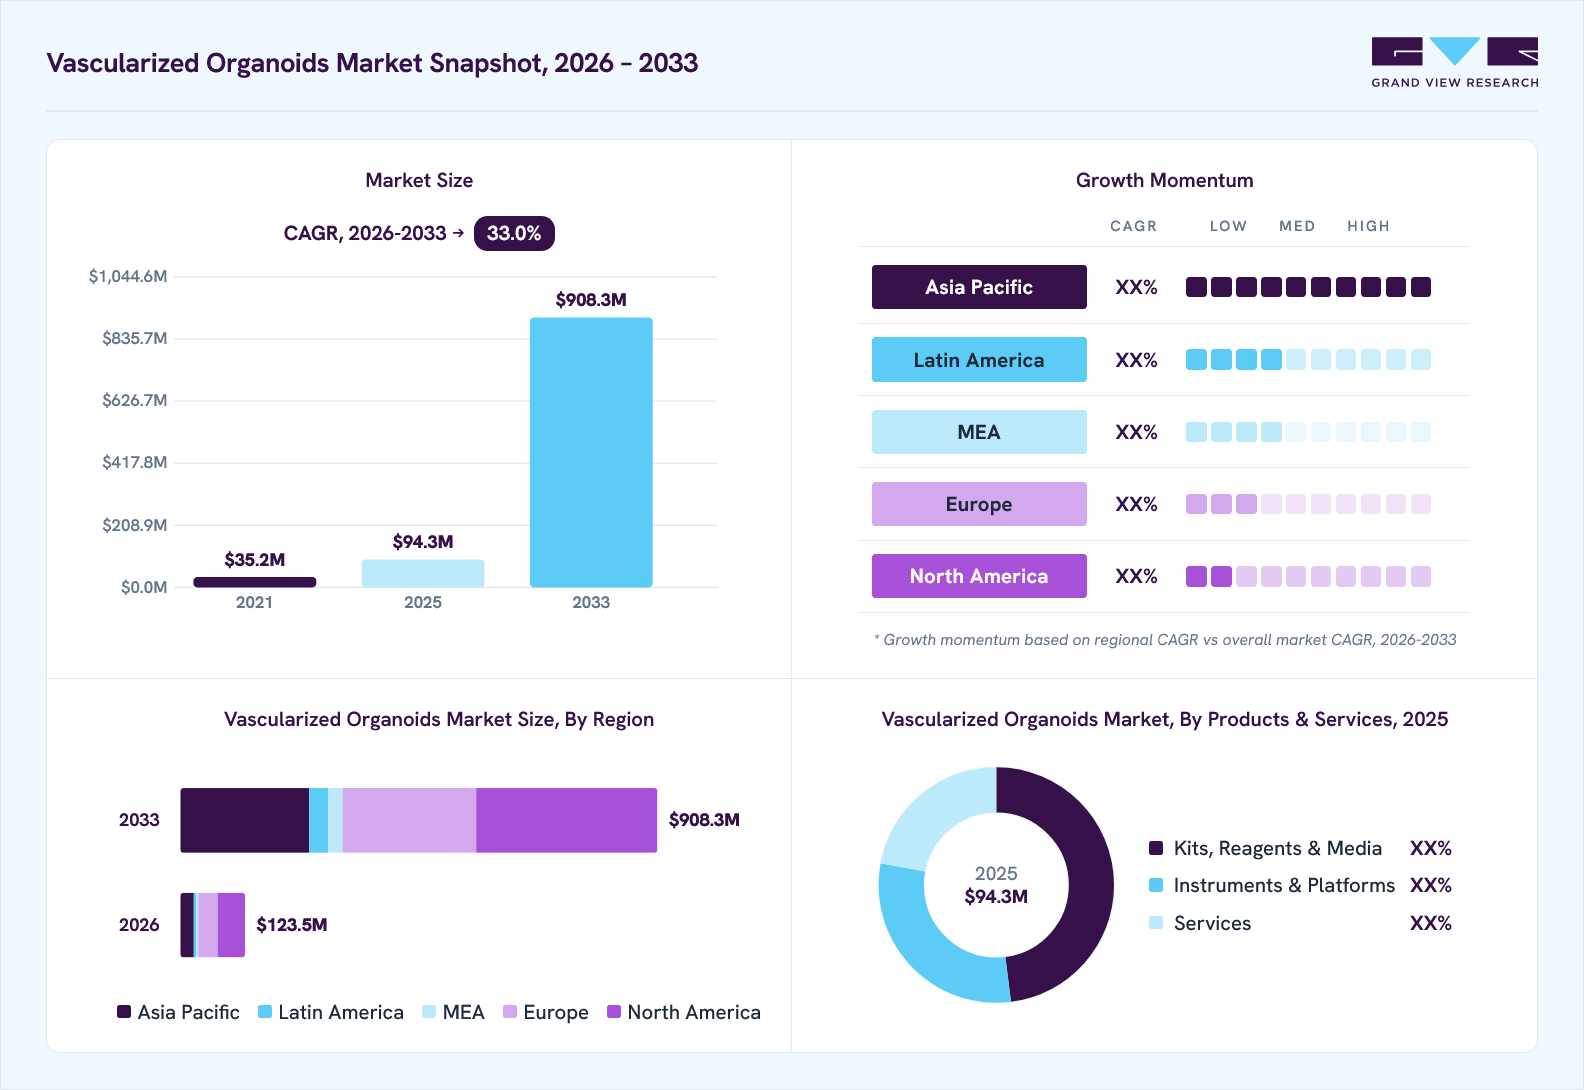Click the Services XX% value
This screenshot has height=1090, width=1584.
tap(1430, 923)
